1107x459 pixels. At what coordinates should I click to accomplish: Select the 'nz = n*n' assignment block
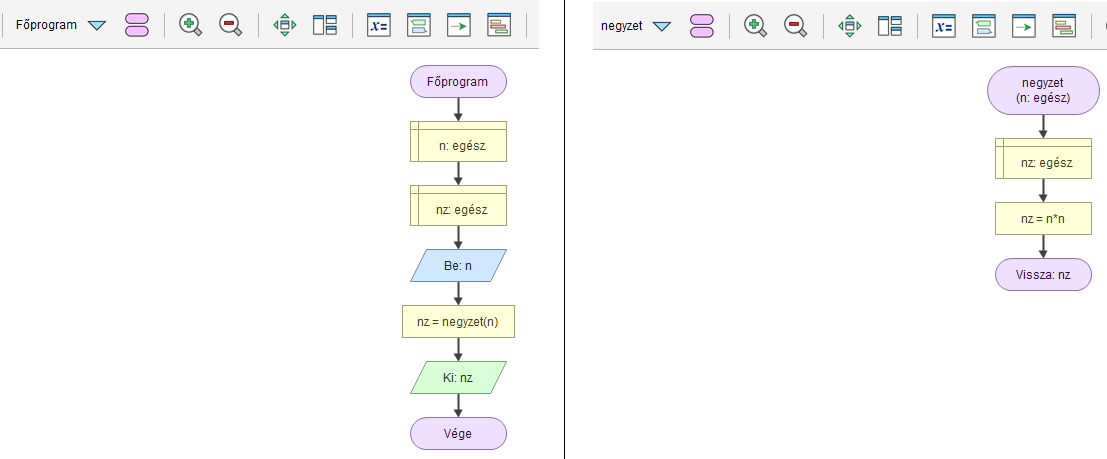point(1043,218)
